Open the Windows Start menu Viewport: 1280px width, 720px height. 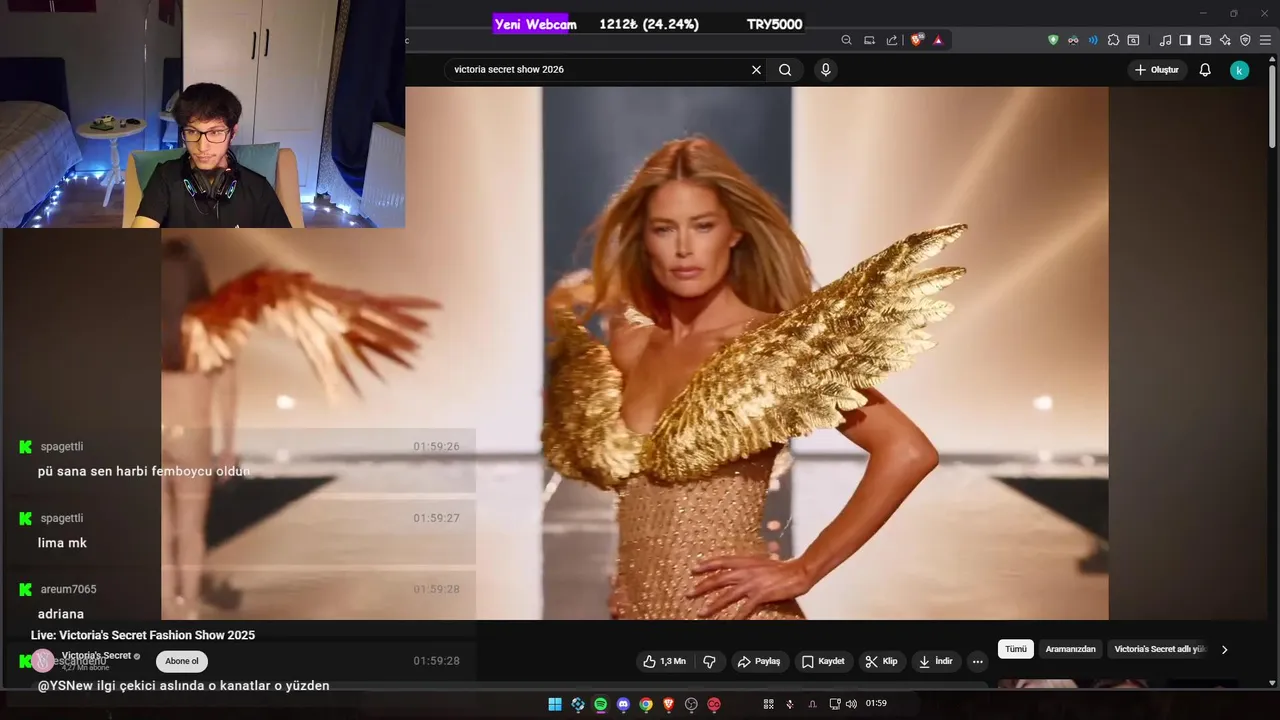(x=555, y=704)
